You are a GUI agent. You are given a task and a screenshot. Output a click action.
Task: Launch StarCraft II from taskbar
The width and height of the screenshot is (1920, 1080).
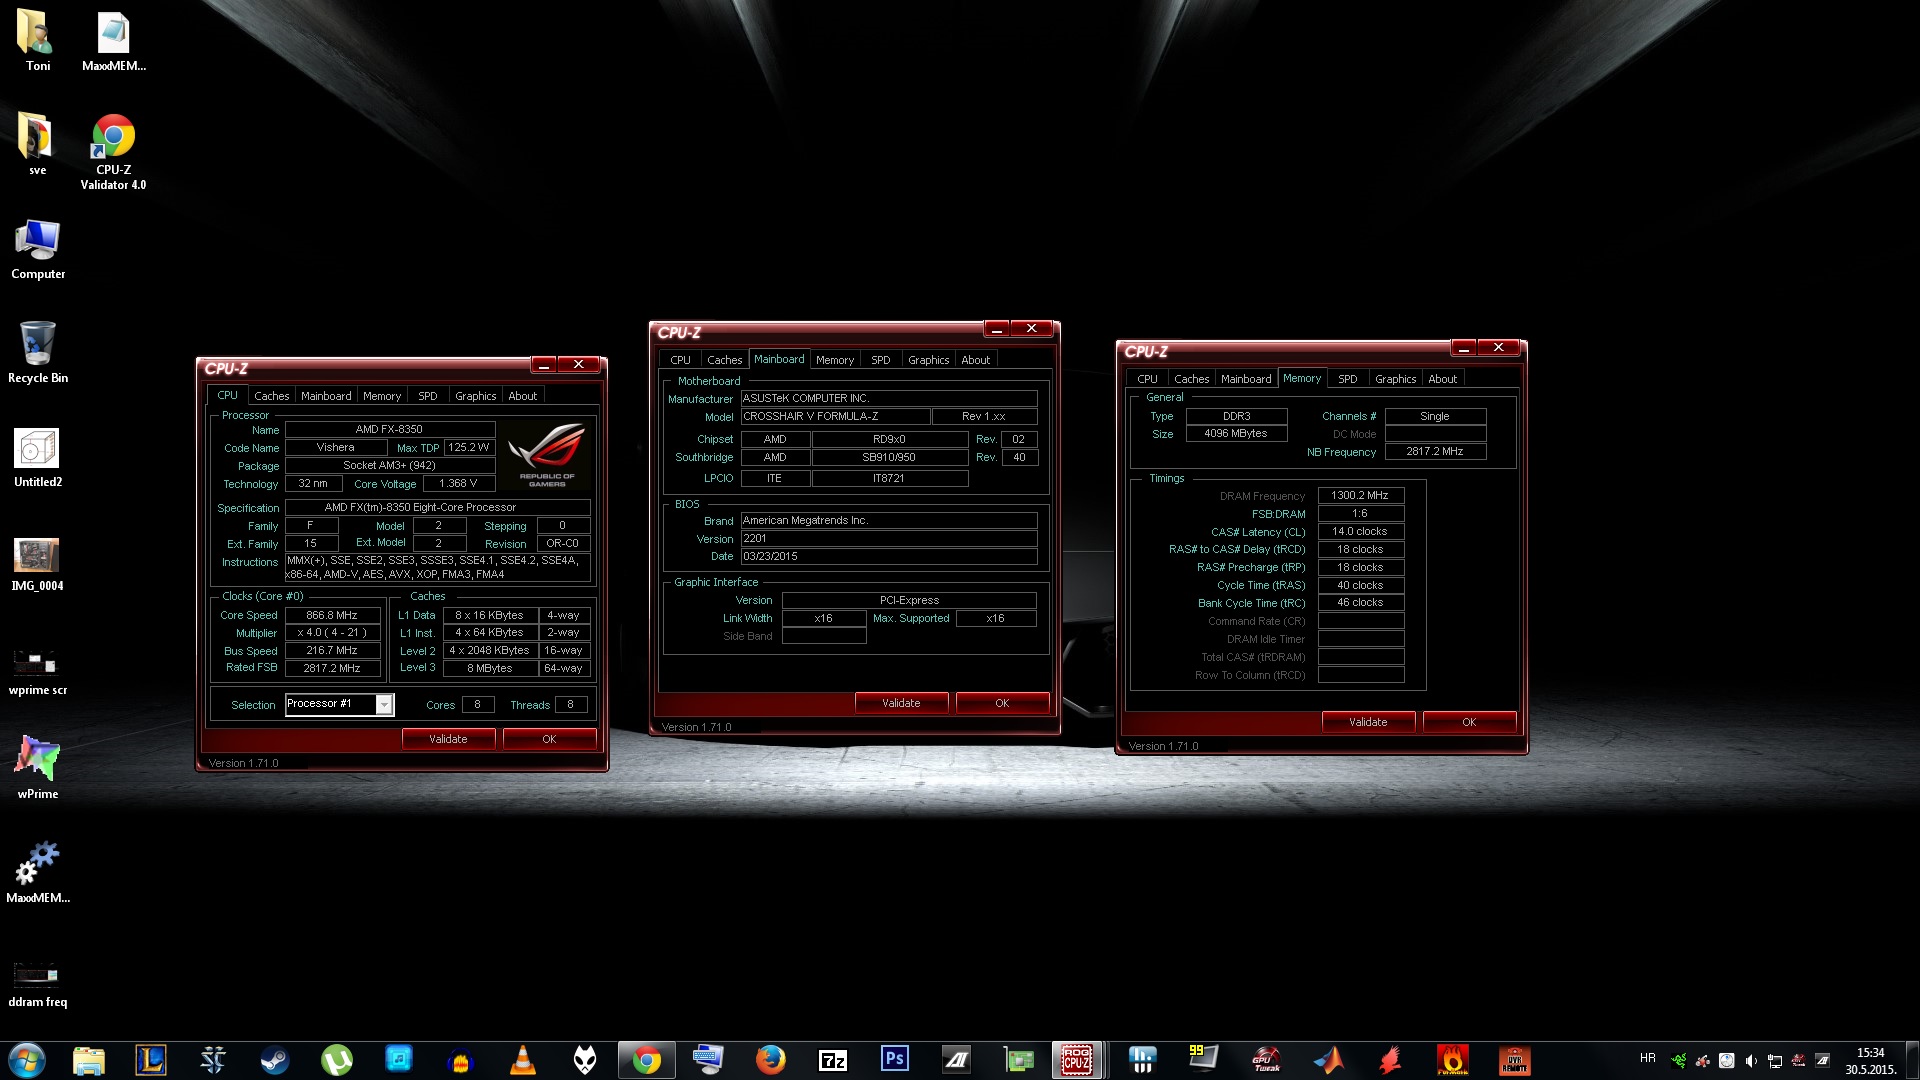click(x=213, y=1060)
